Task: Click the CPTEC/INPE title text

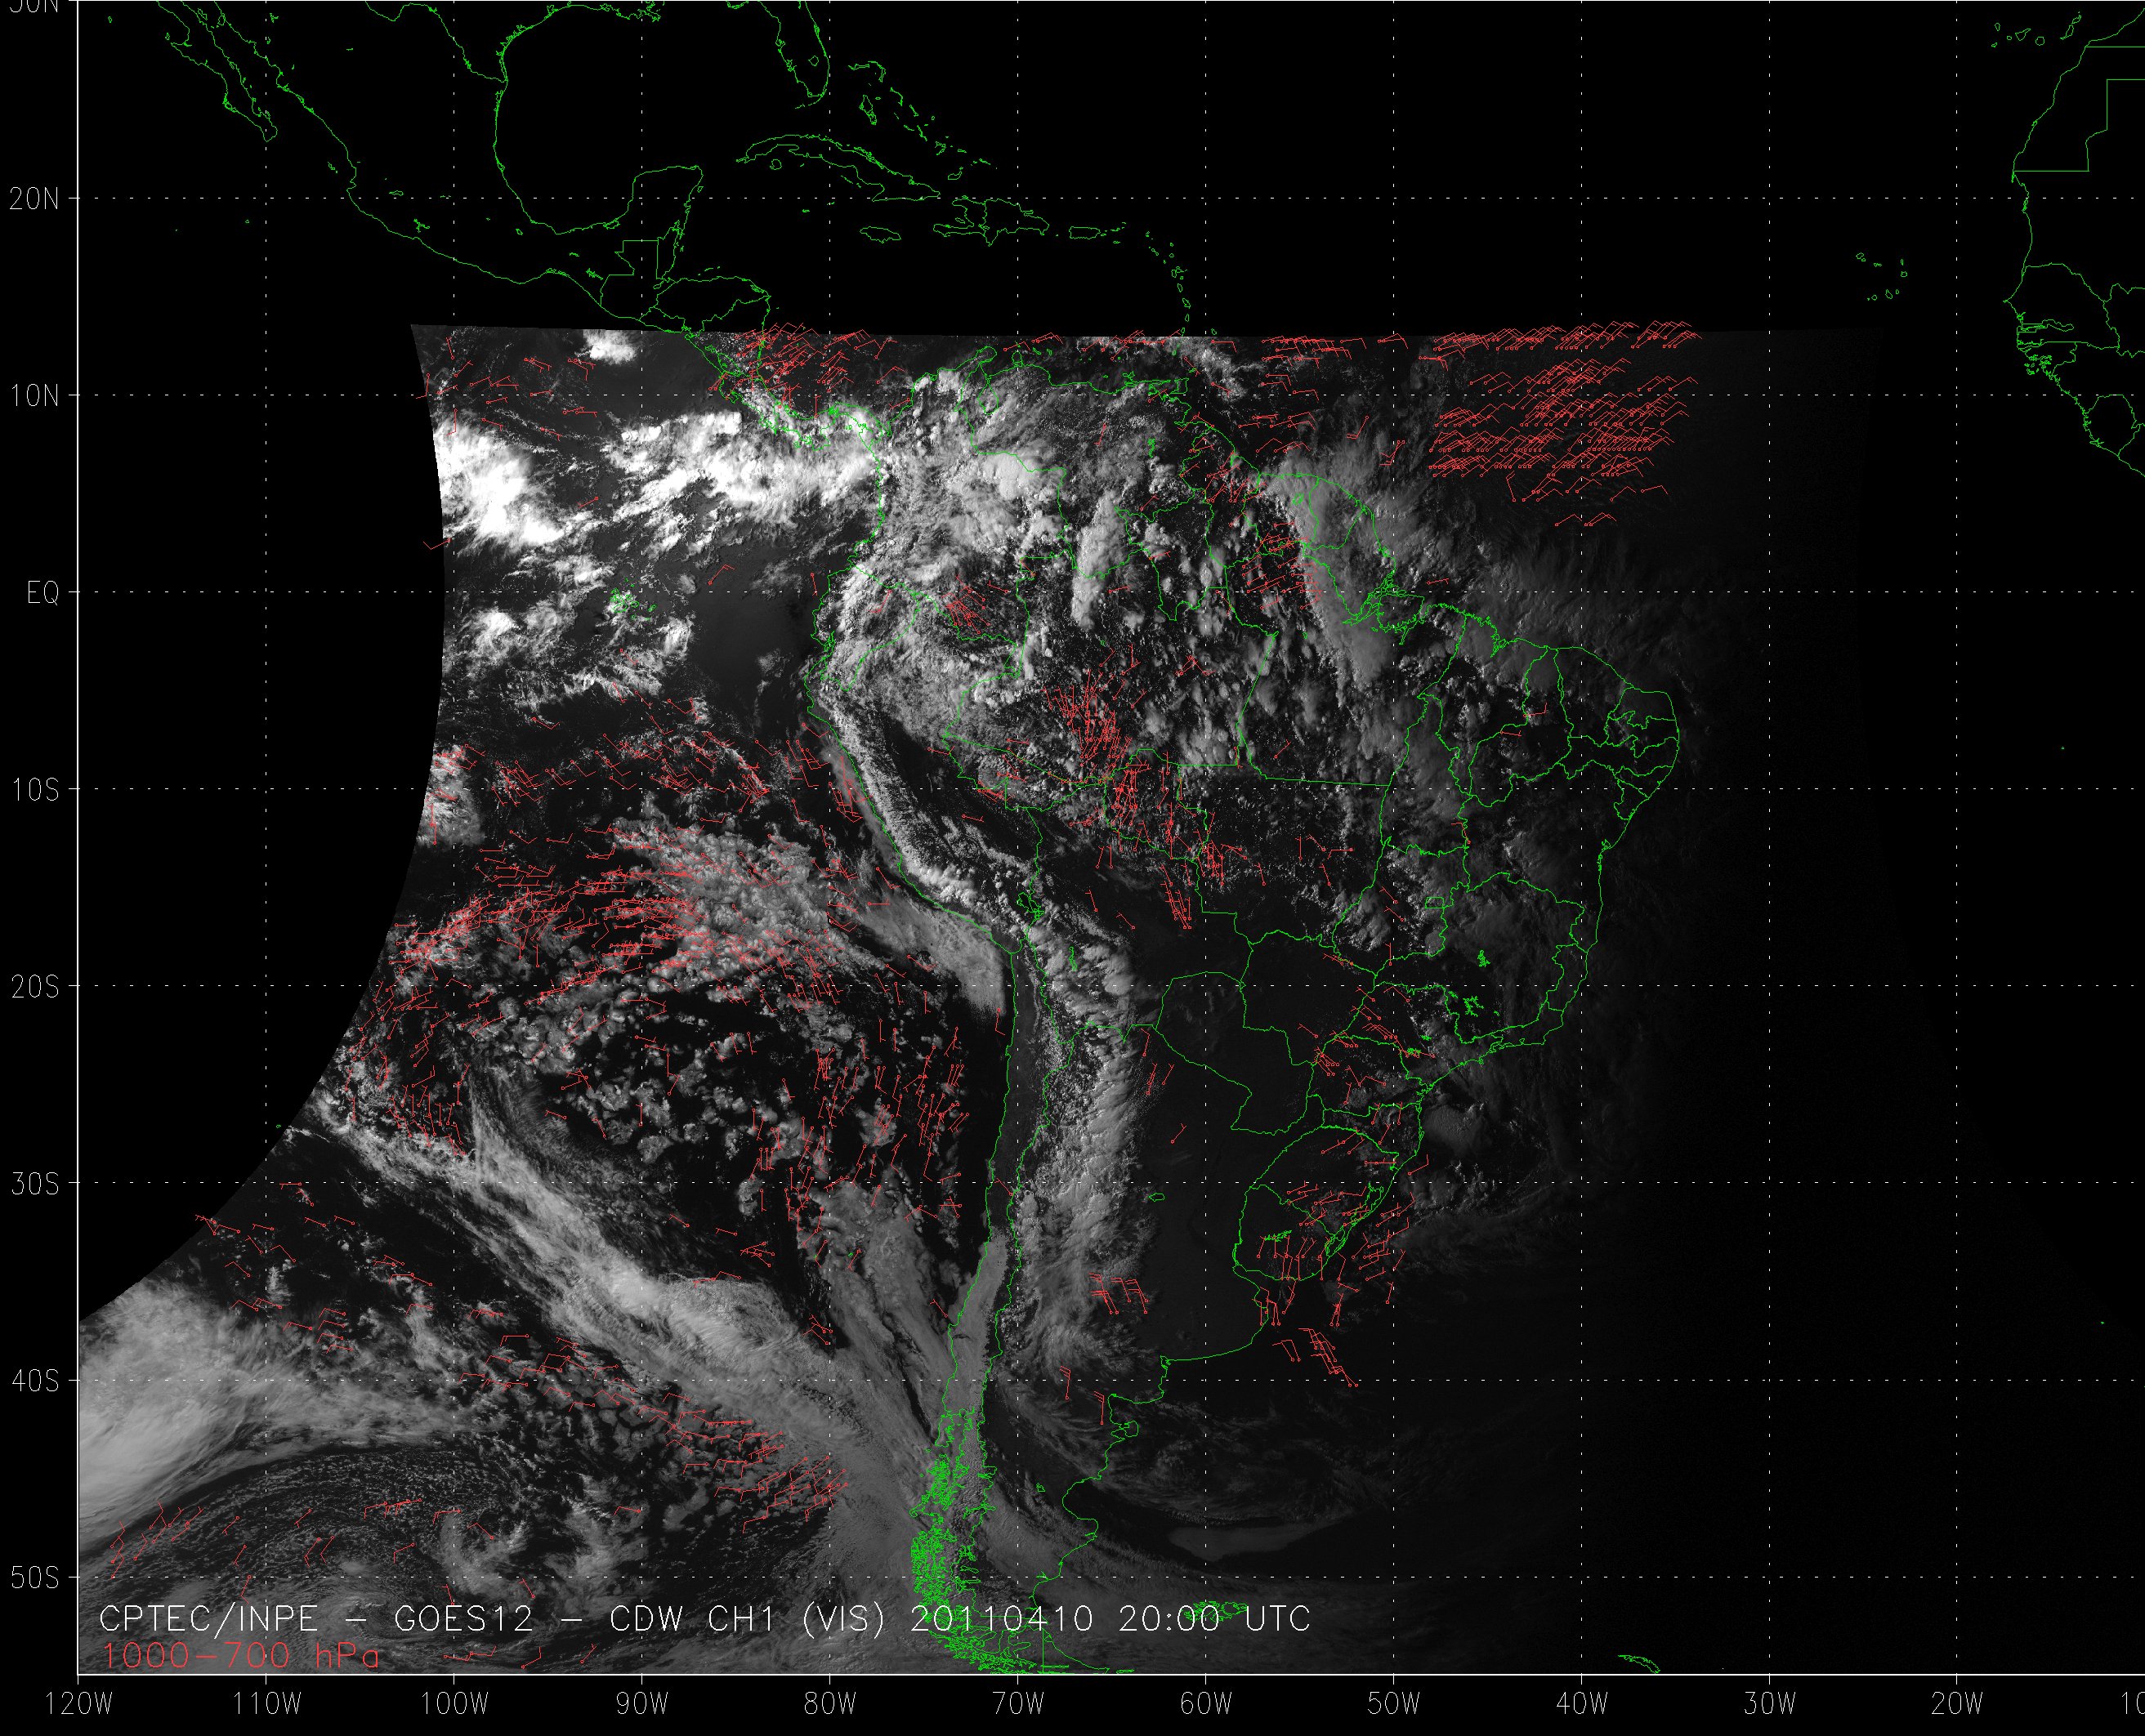Action: point(208,1619)
